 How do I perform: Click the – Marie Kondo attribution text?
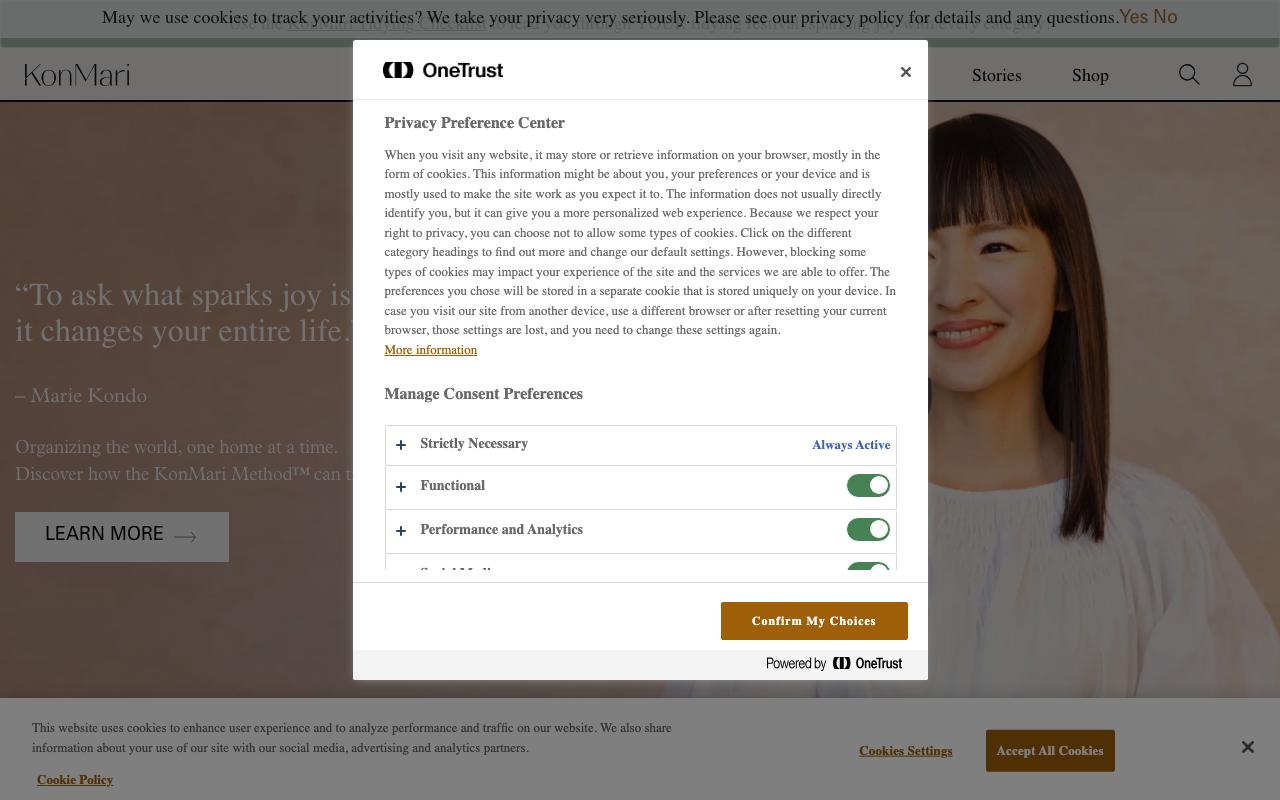(x=81, y=396)
